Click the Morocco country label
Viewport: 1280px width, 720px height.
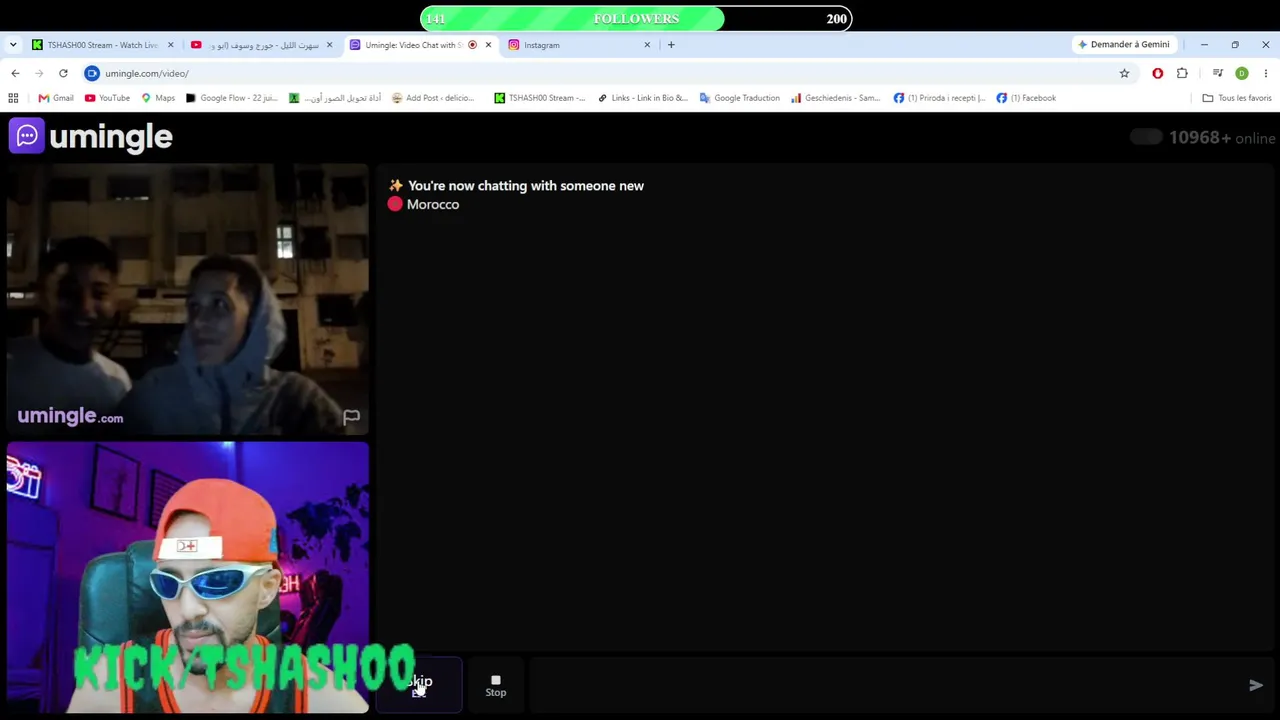pyautogui.click(x=433, y=204)
